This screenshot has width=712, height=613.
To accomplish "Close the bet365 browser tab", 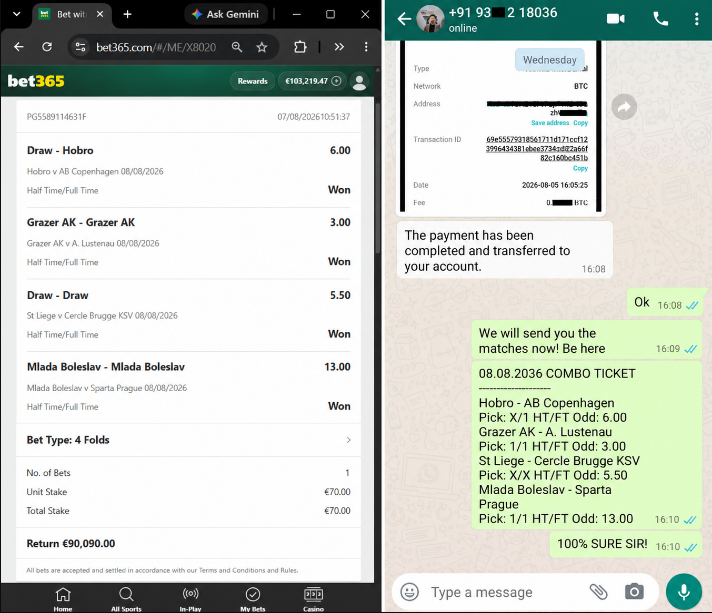I will point(100,14).
